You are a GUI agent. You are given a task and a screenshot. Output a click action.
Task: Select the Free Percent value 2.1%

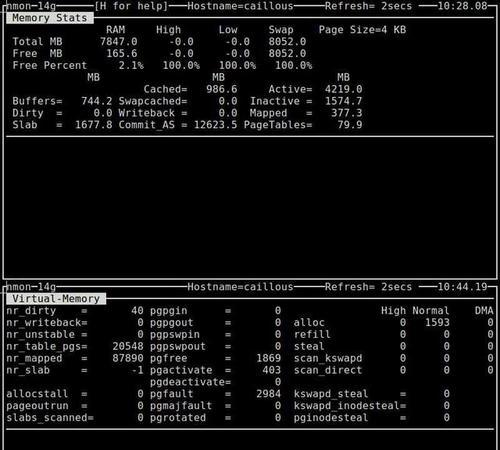pyautogui.click(x=131, y=65)
